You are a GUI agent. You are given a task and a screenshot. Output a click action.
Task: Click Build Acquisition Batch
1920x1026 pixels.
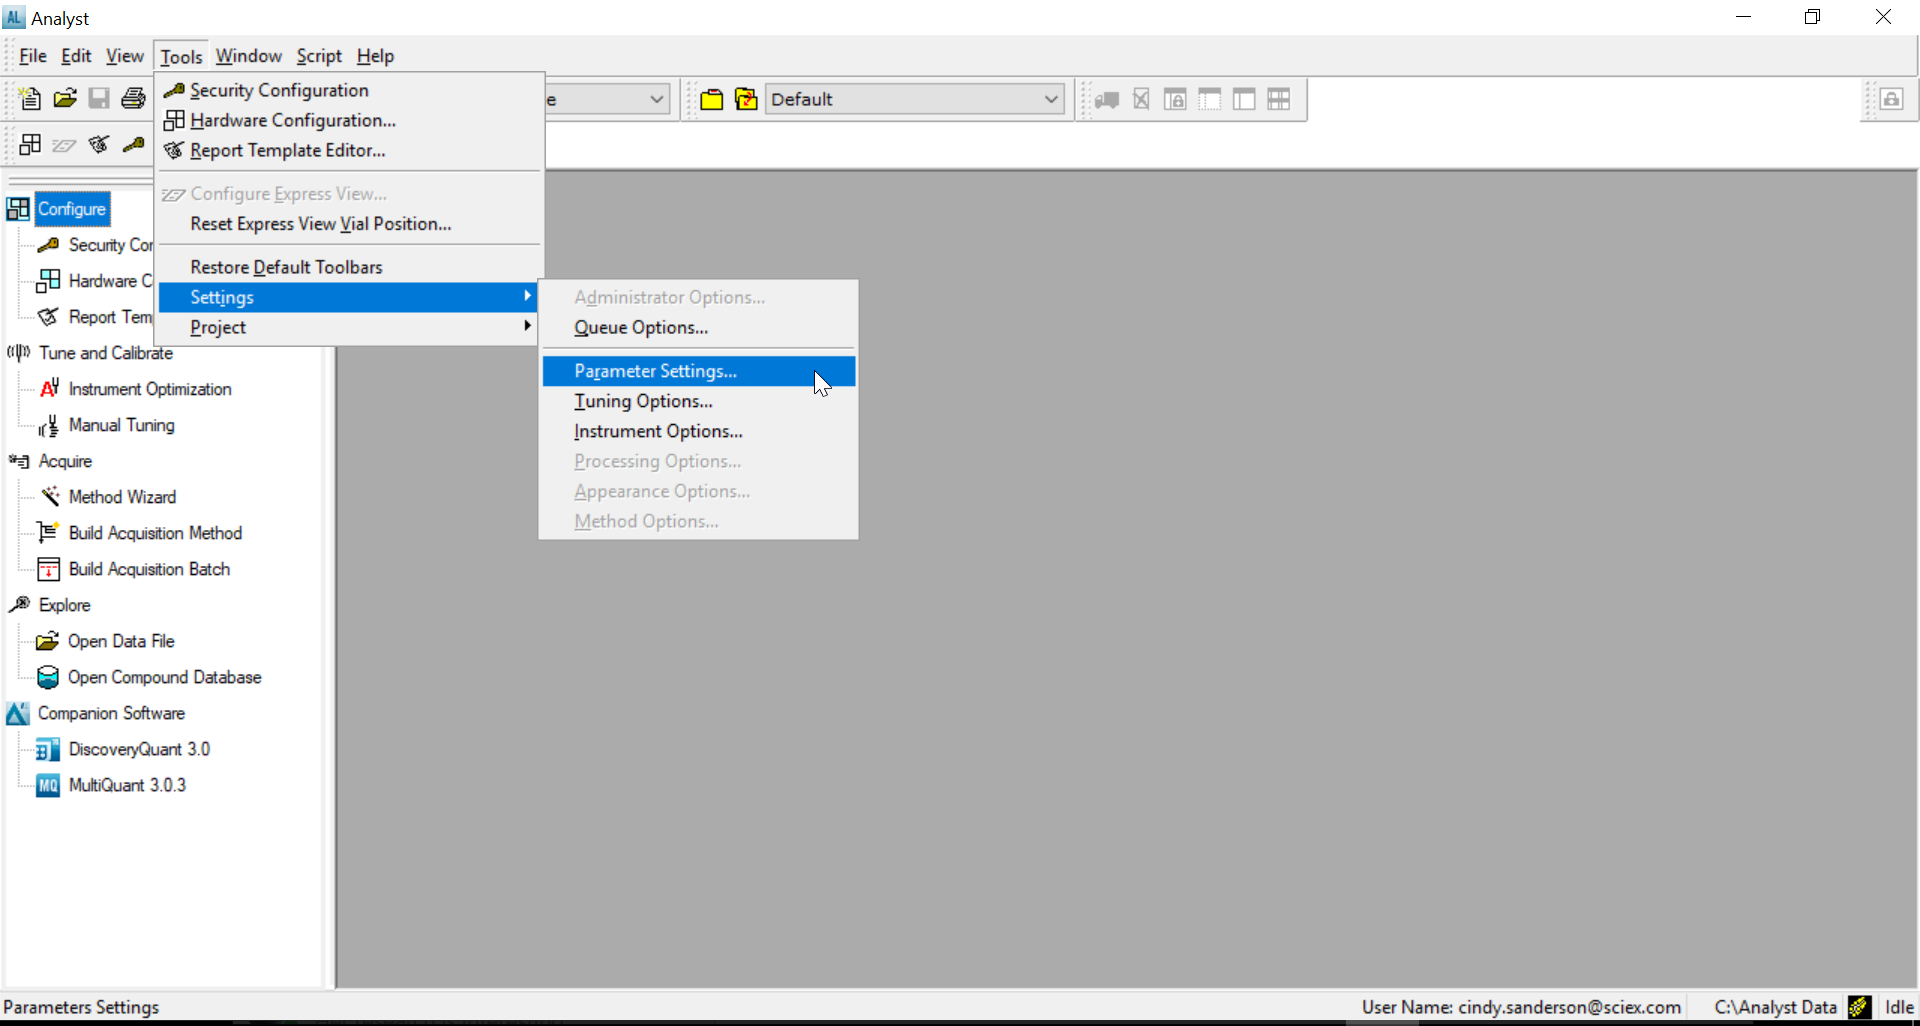coord(149,569)
